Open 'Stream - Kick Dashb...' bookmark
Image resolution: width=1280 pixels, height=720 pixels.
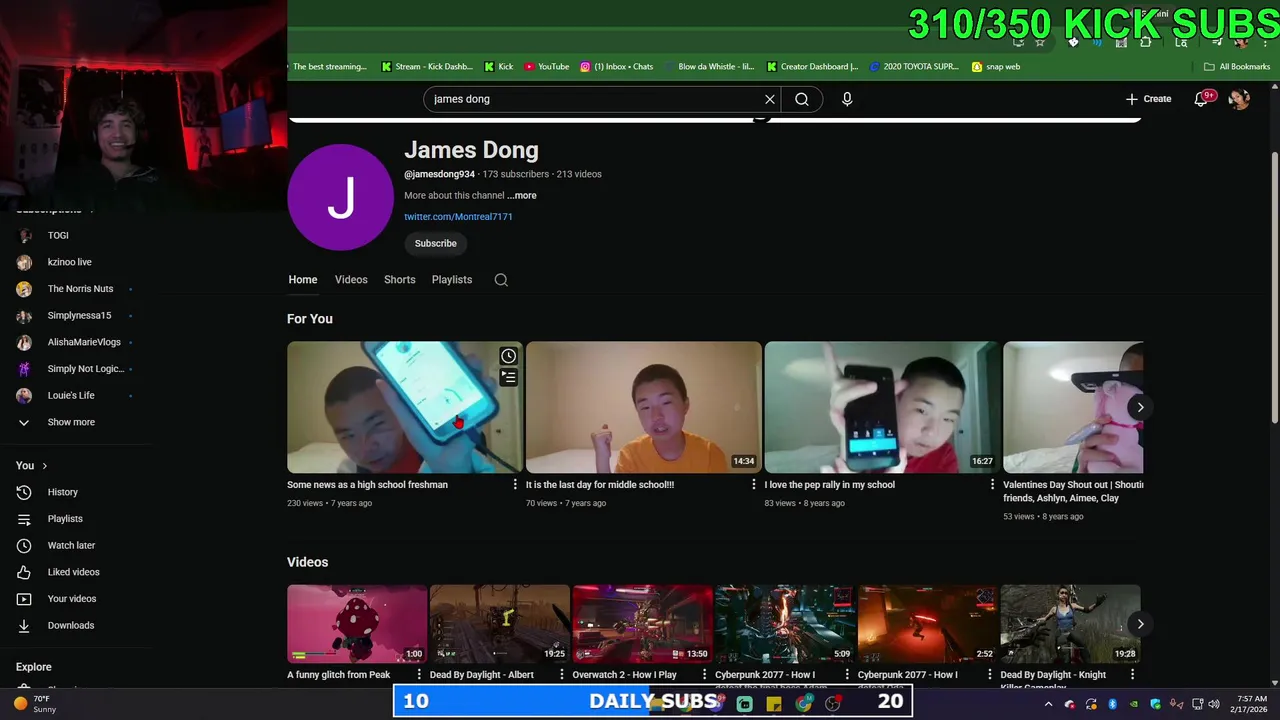point(427,67)
